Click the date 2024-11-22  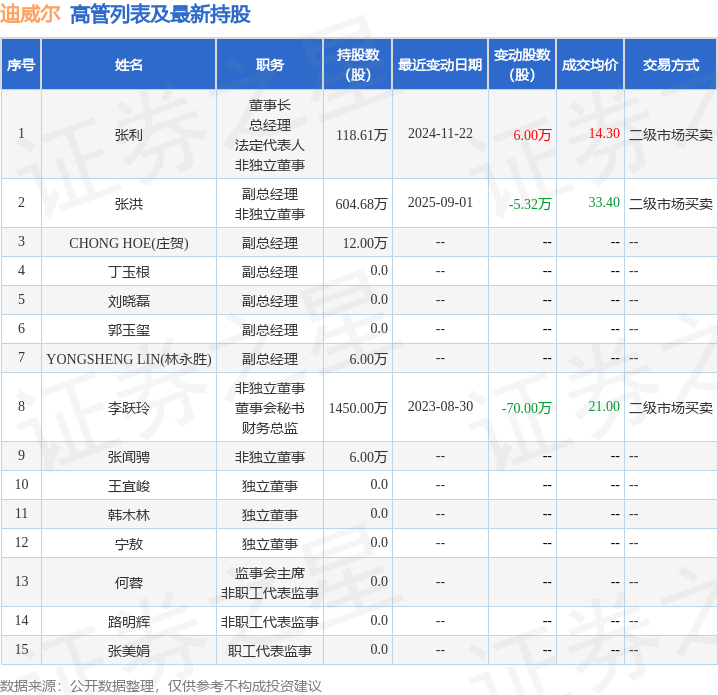tap(440, 133)
